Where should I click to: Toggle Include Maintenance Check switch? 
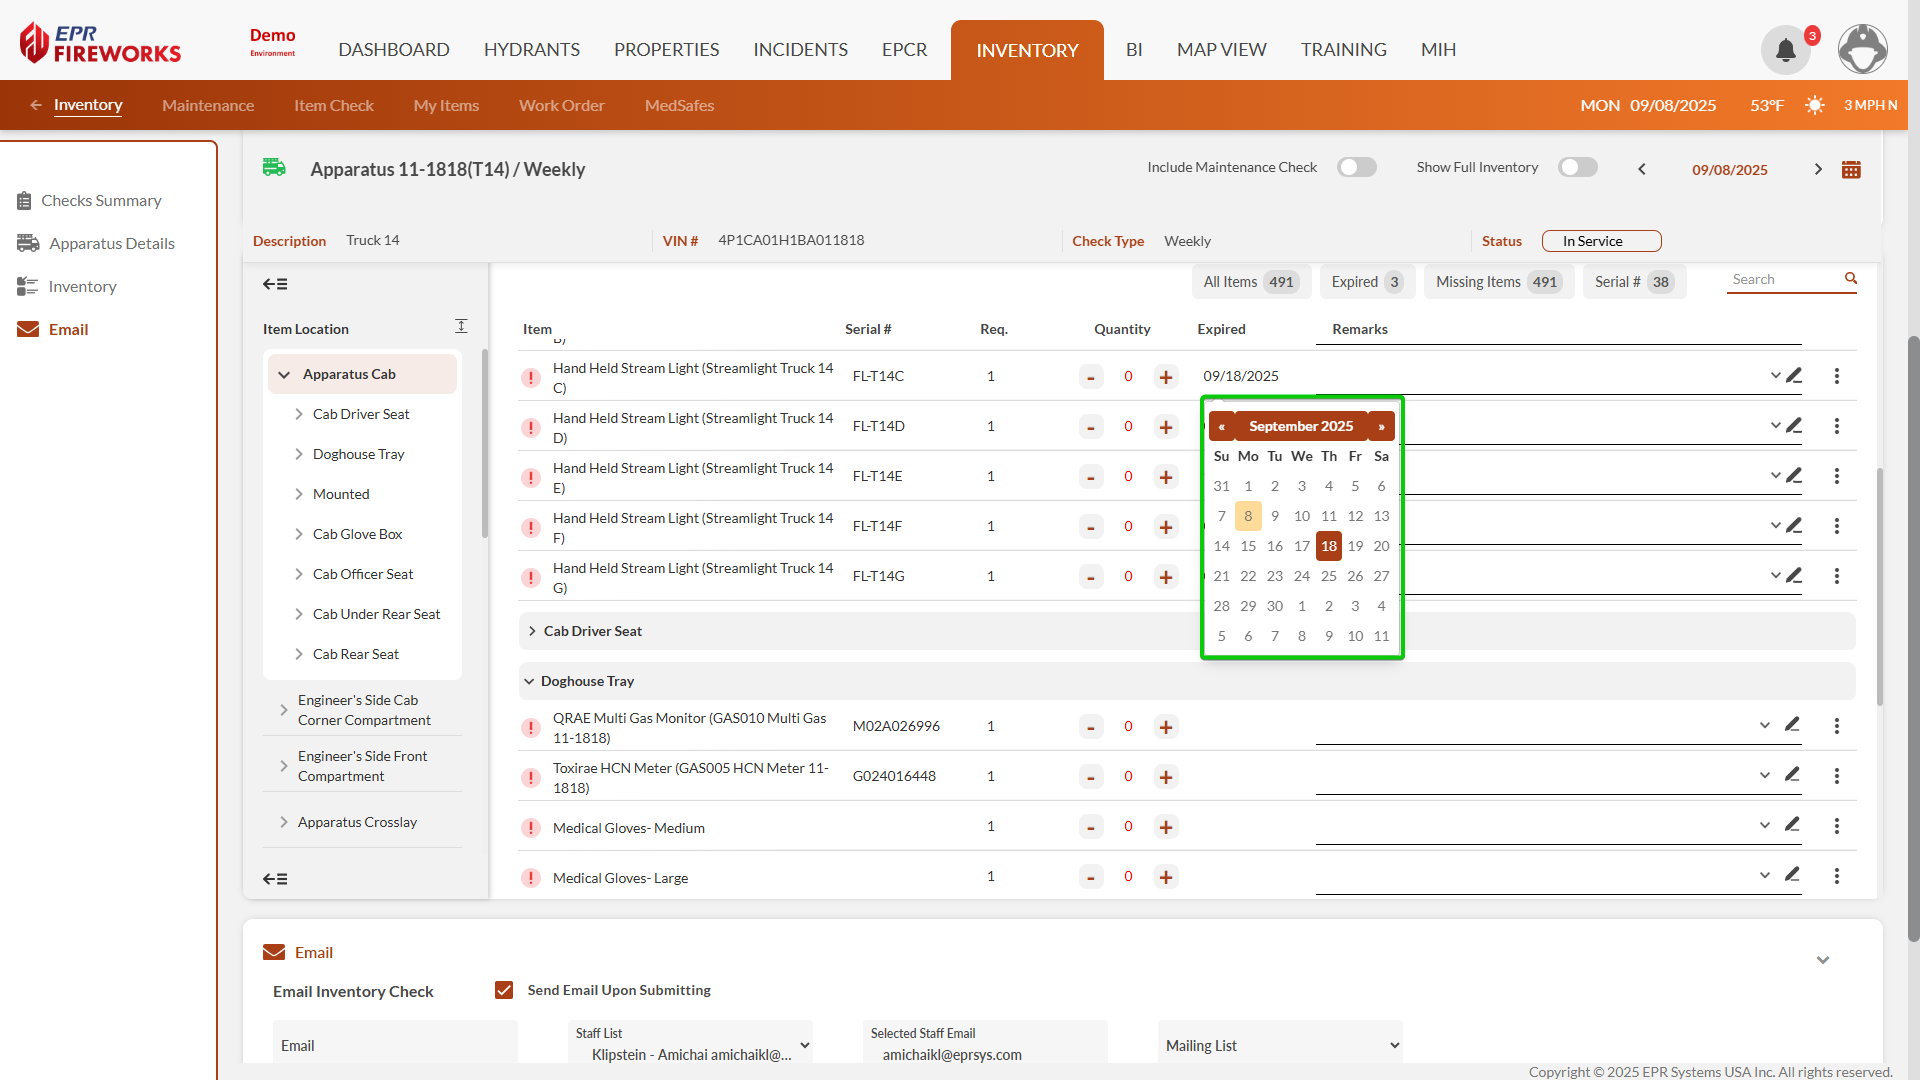[1357, 168]
